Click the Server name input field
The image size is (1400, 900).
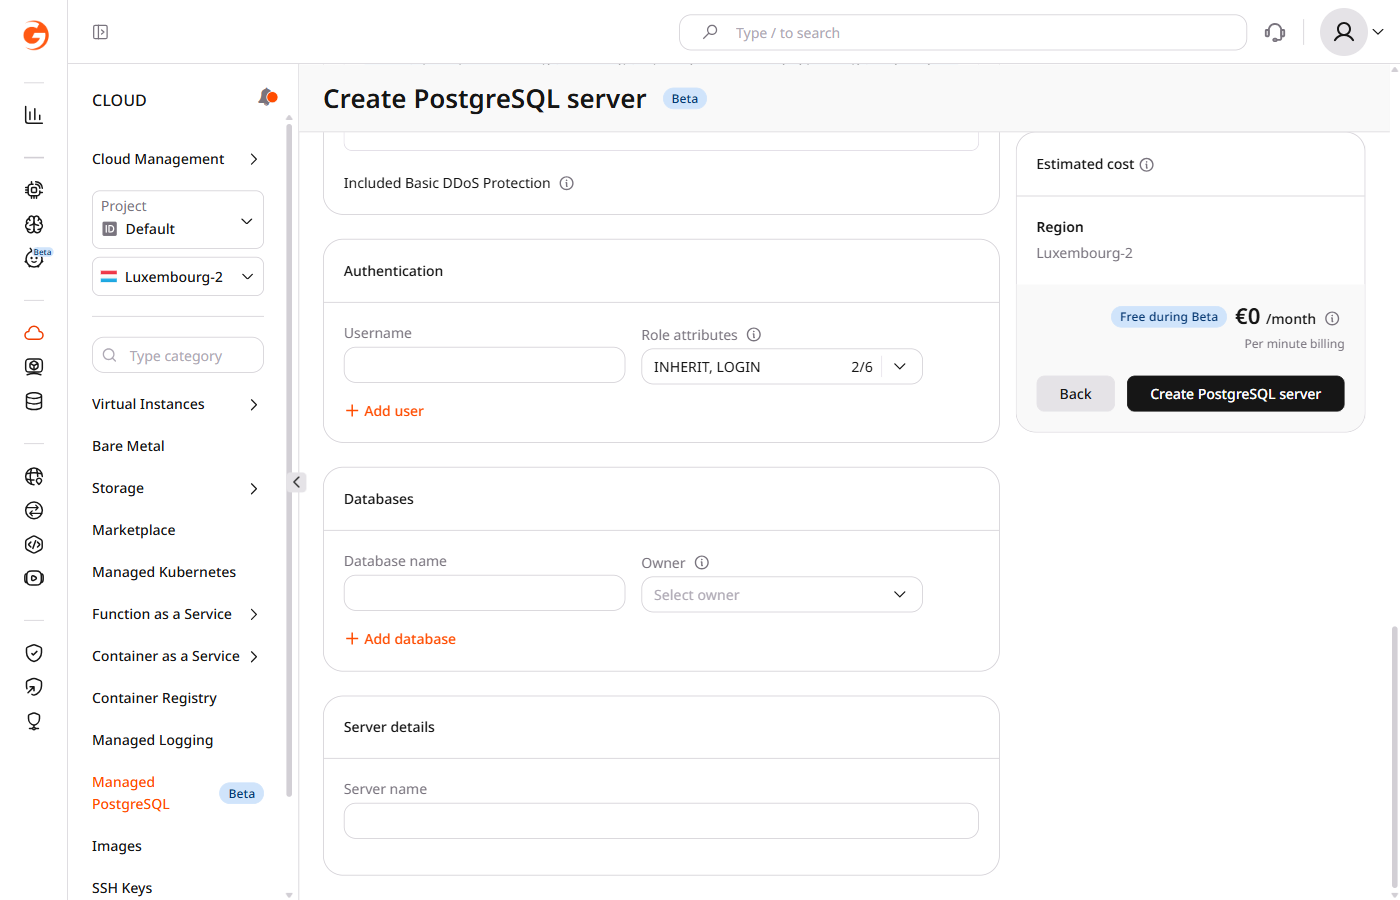[x=661, y=821]
